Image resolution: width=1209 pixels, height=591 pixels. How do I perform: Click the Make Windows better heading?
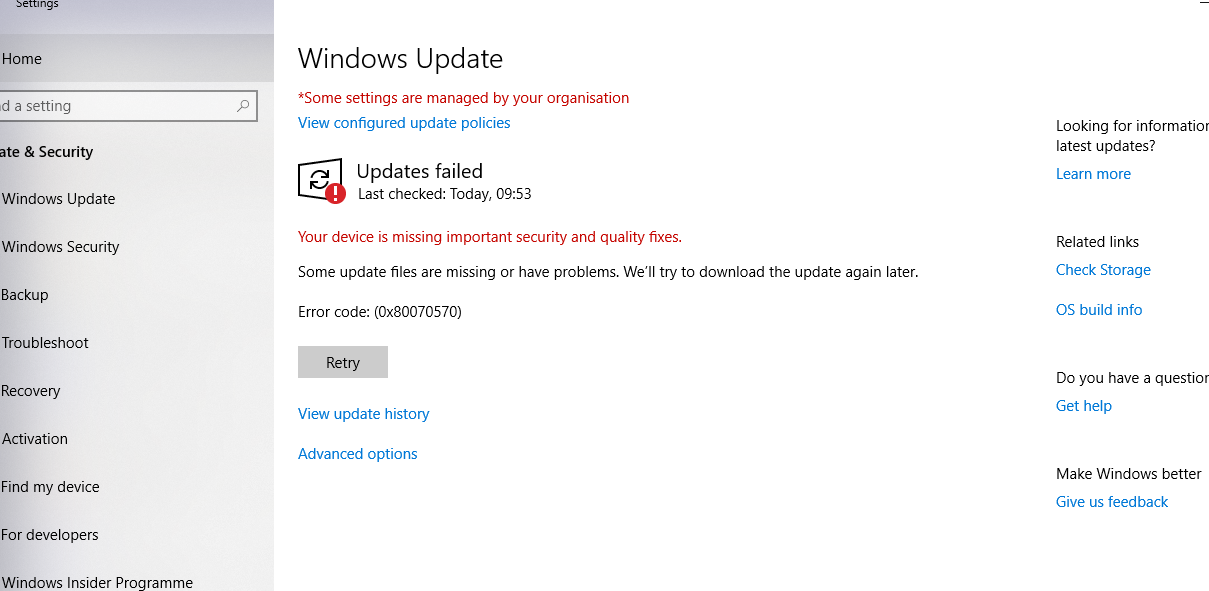click(x=1128, y=474)
